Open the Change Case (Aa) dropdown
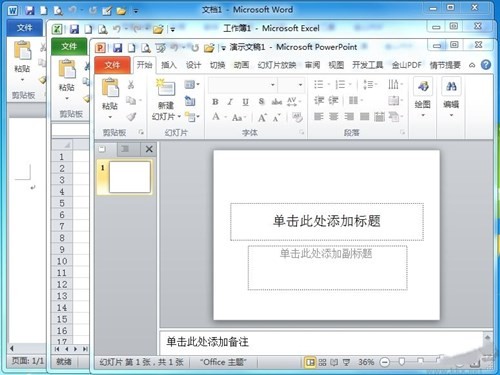 [x=239, y=117]
